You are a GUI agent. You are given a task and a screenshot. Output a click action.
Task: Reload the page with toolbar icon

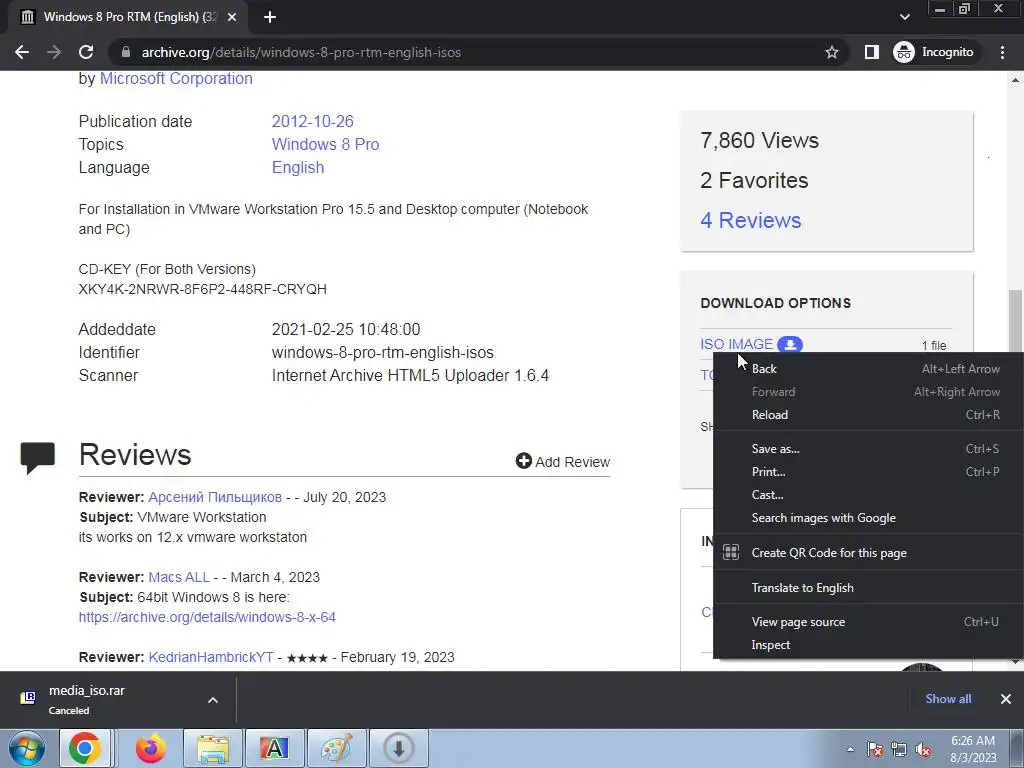(86, 52)
